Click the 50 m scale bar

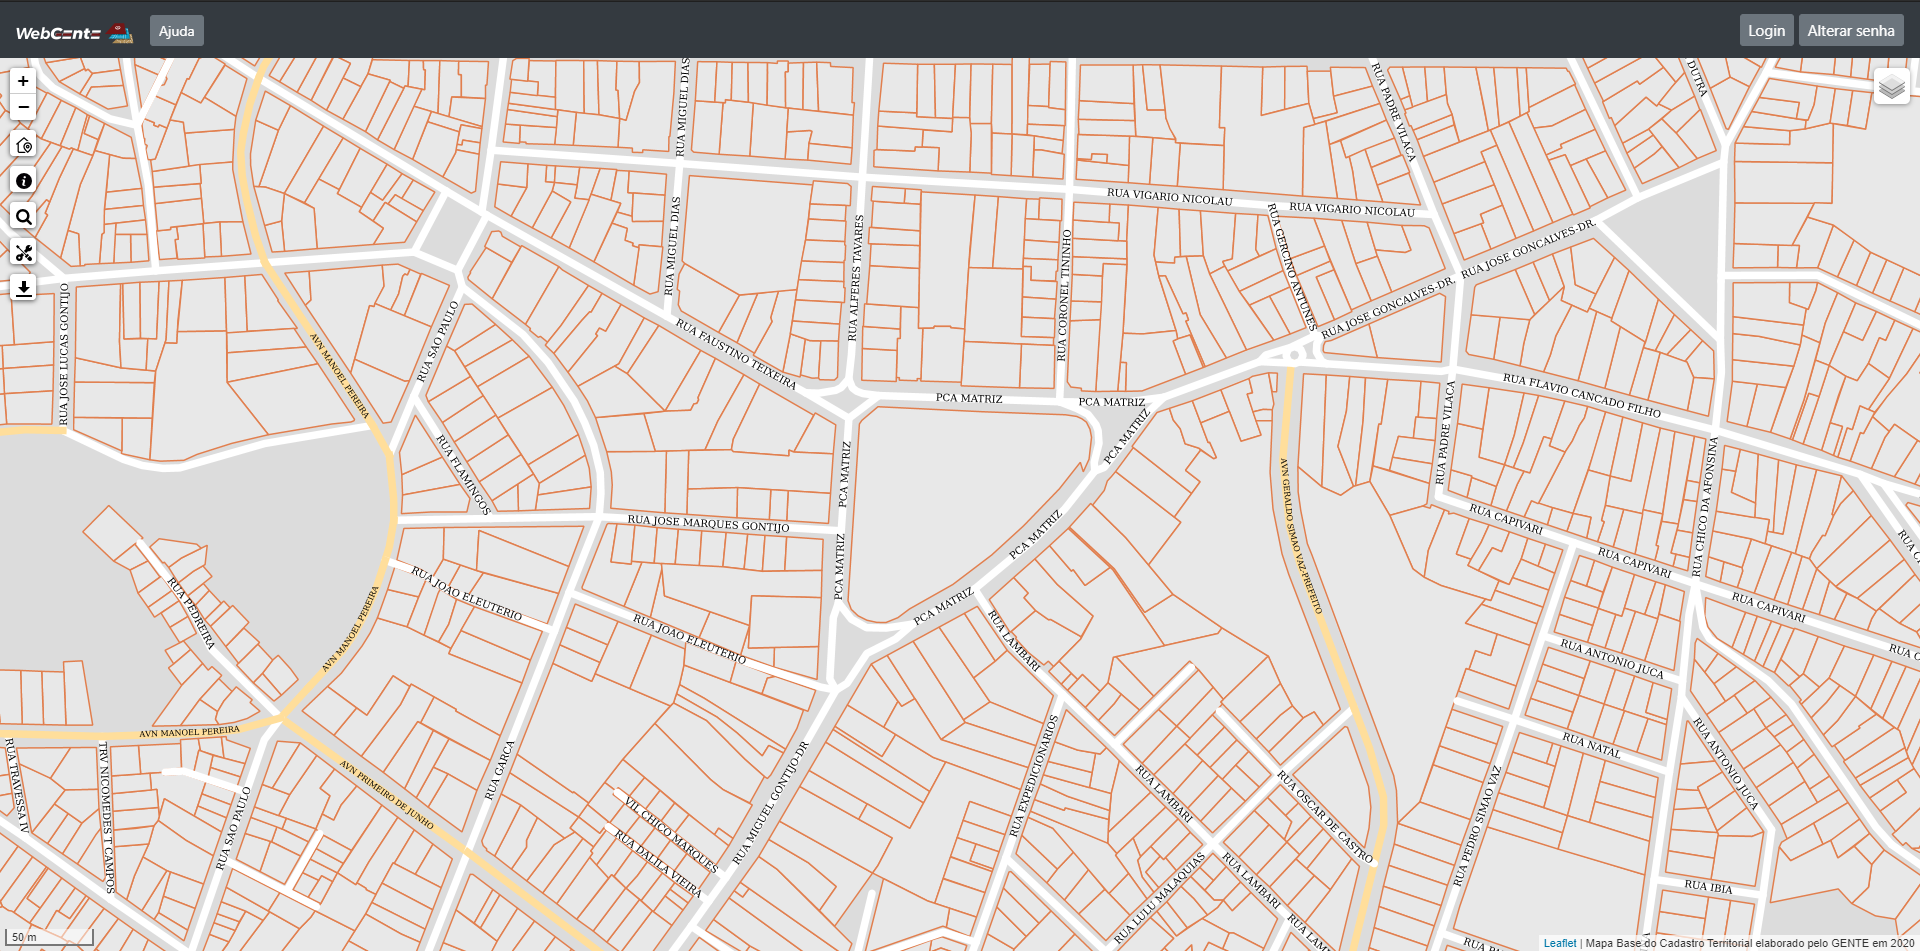point(48,937)
